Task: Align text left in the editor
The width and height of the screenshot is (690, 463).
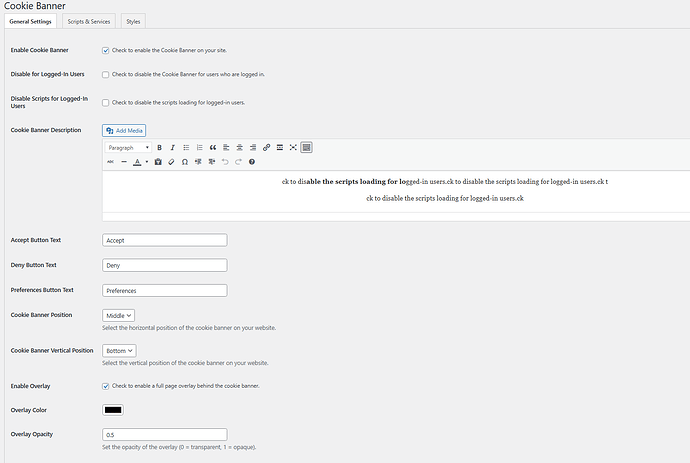Action: [226, 148]
